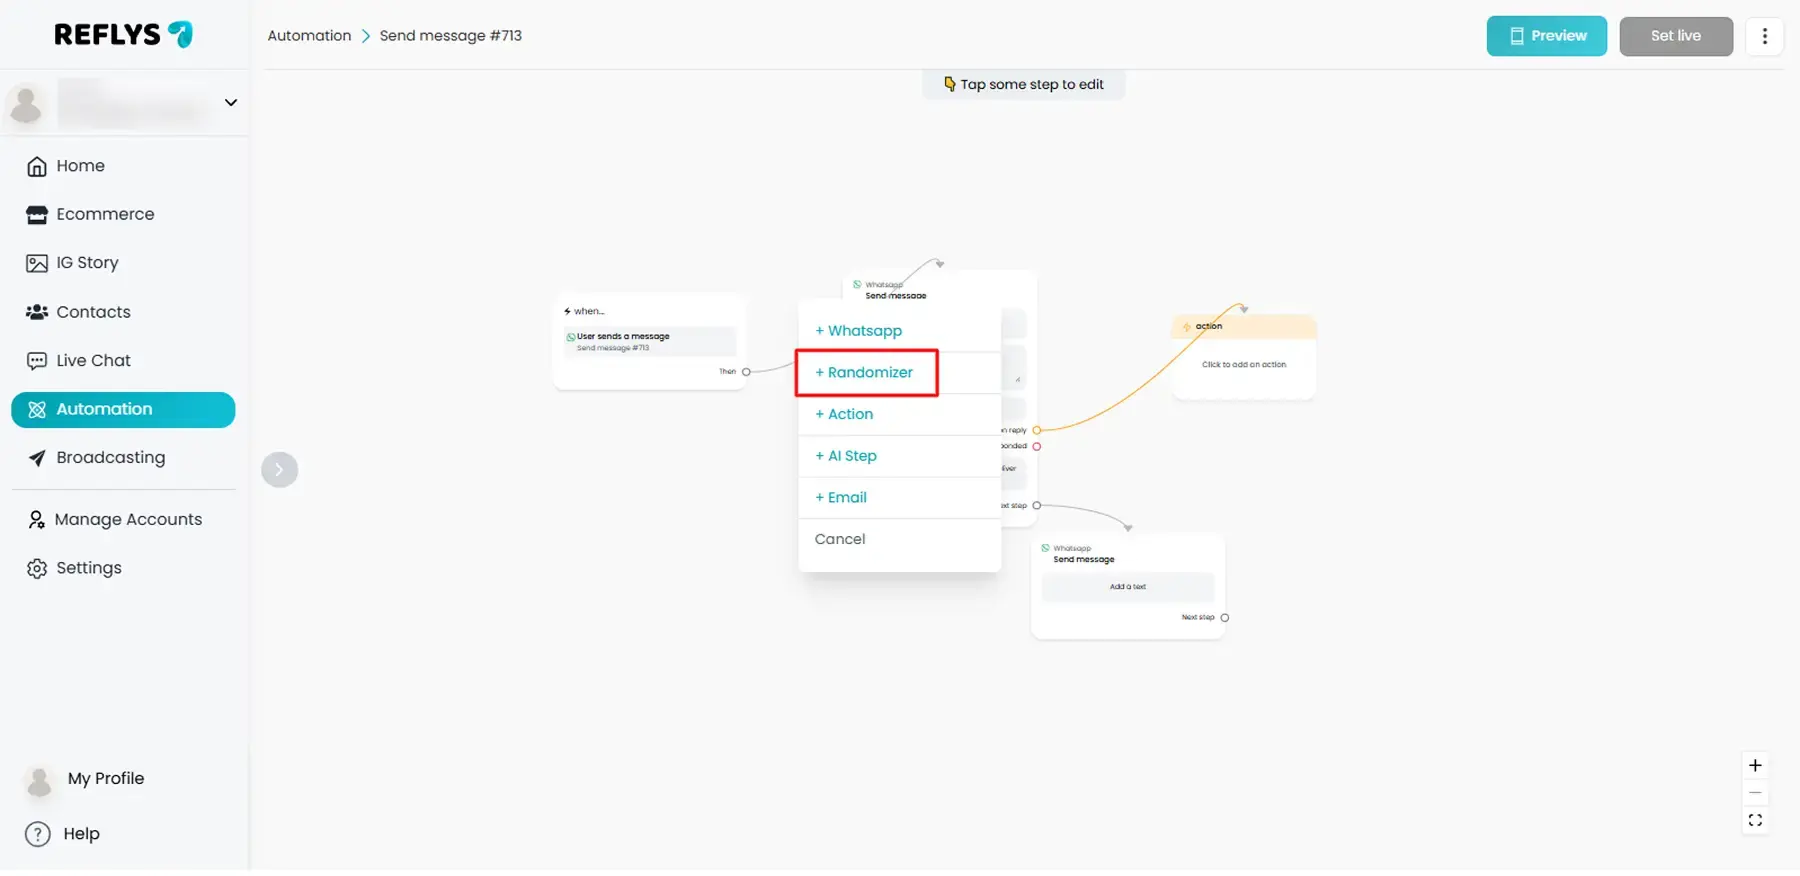This screenshot has height=876, width=1800.
Task: Click Automation breadcrumb link
Action: tap(309, 36)
